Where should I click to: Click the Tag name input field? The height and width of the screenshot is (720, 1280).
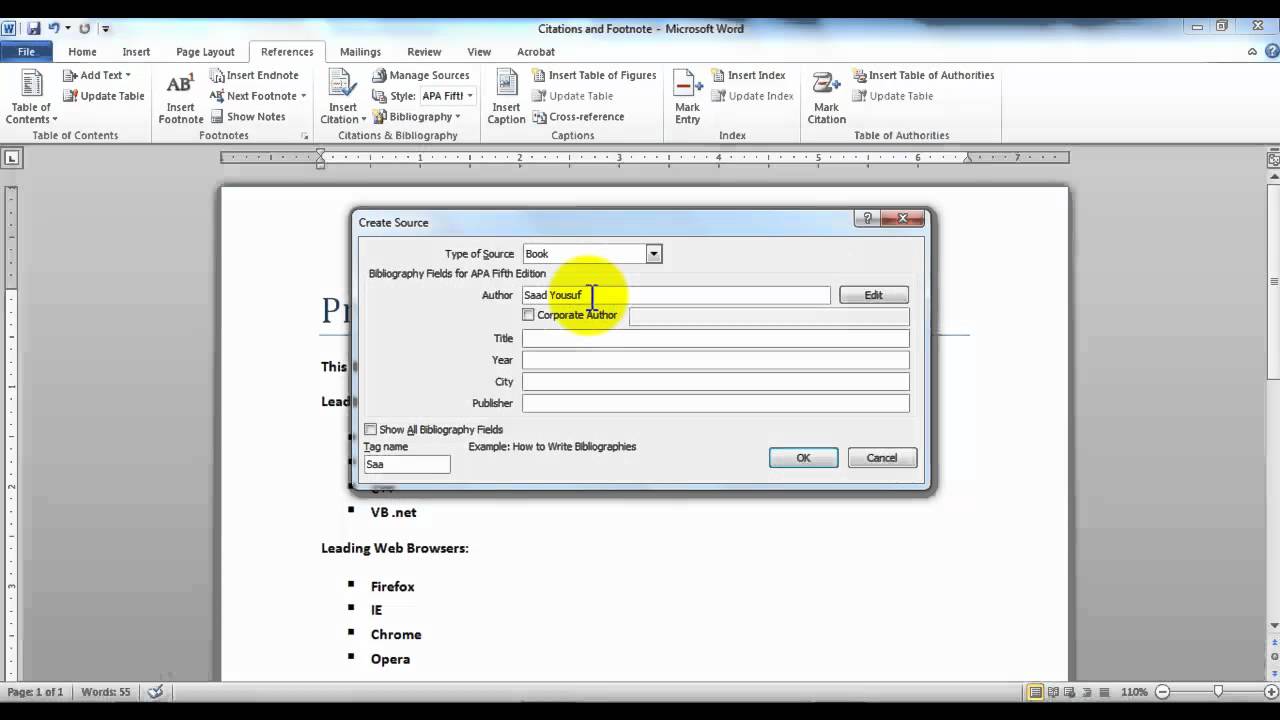[x=407, y=465]
